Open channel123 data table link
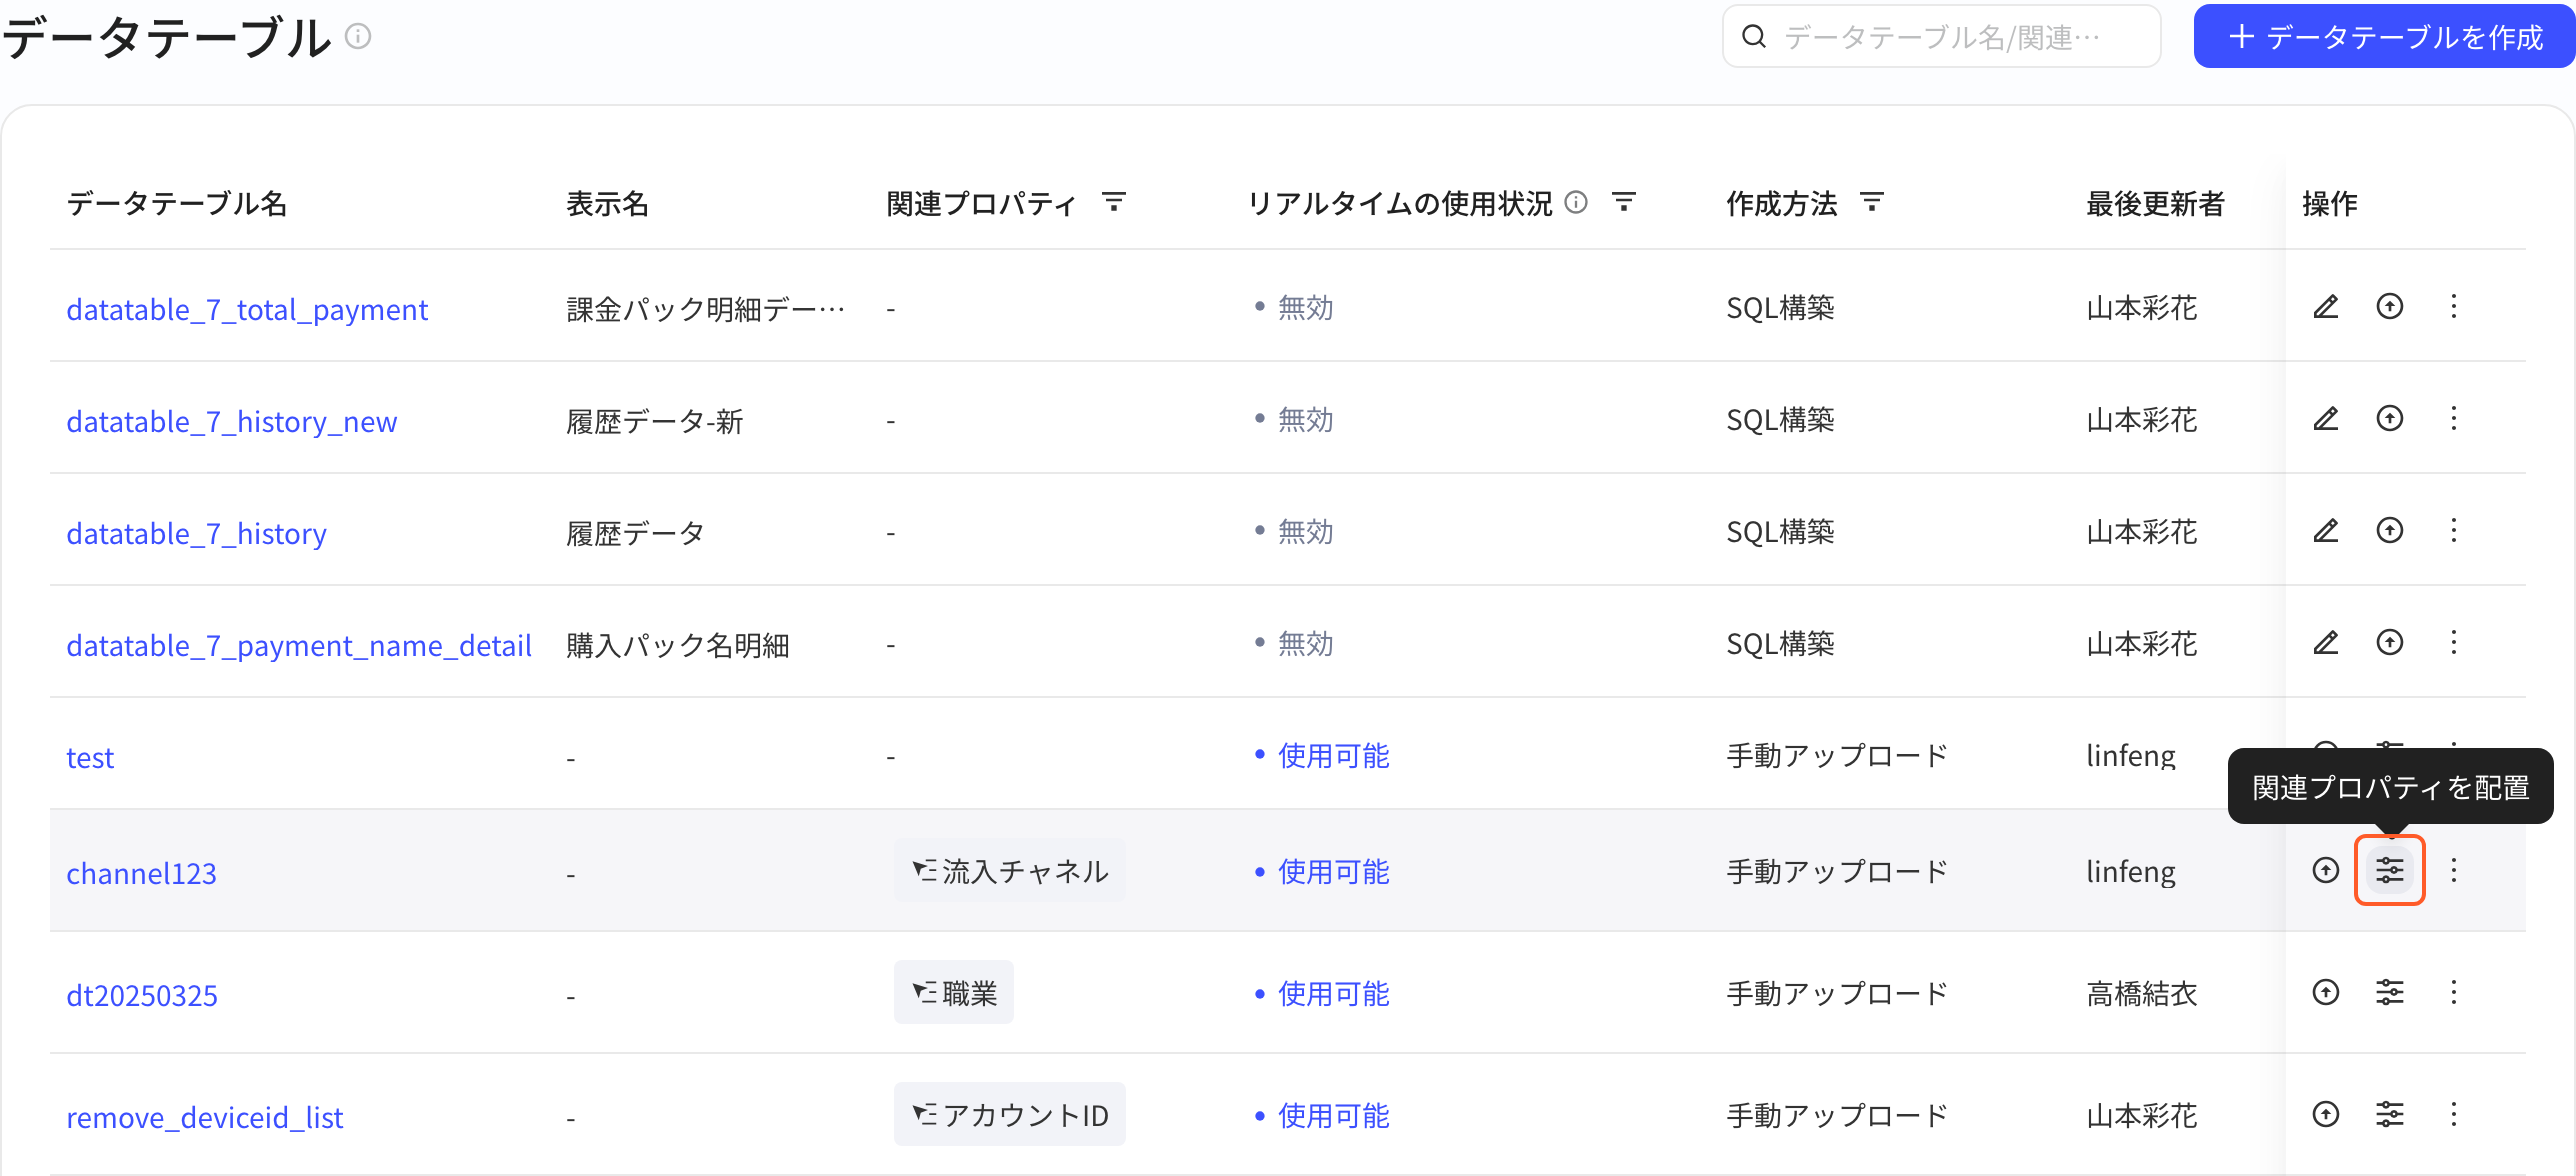 click(x=142, y=873)
